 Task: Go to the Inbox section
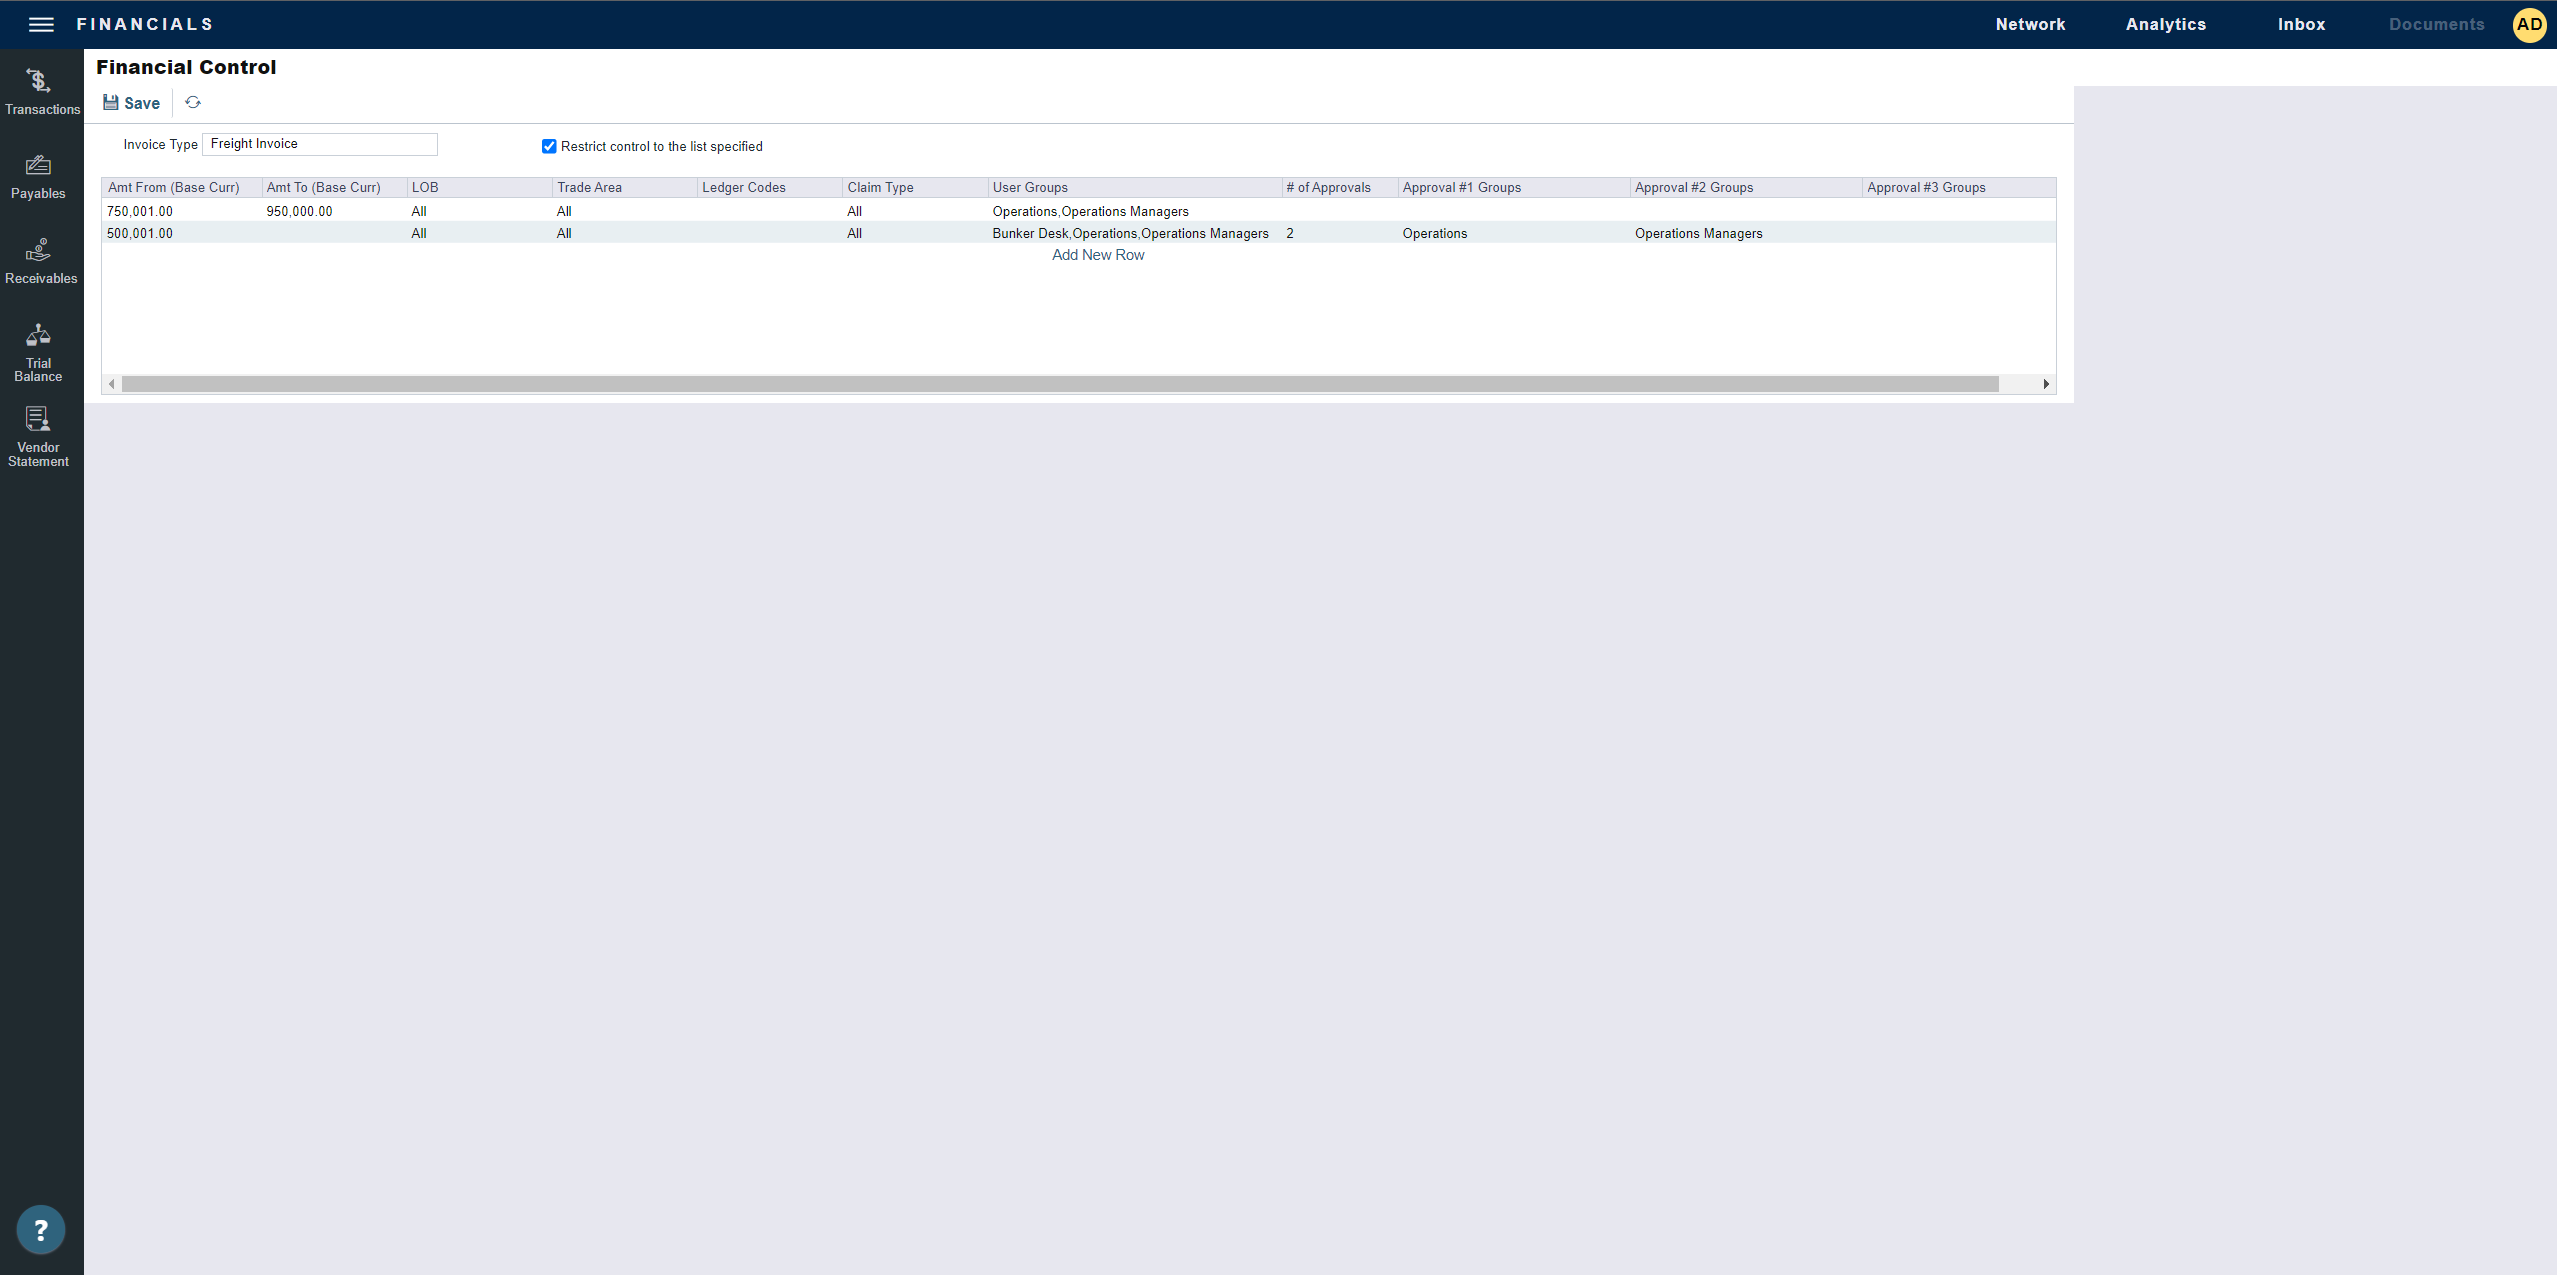2301,24
